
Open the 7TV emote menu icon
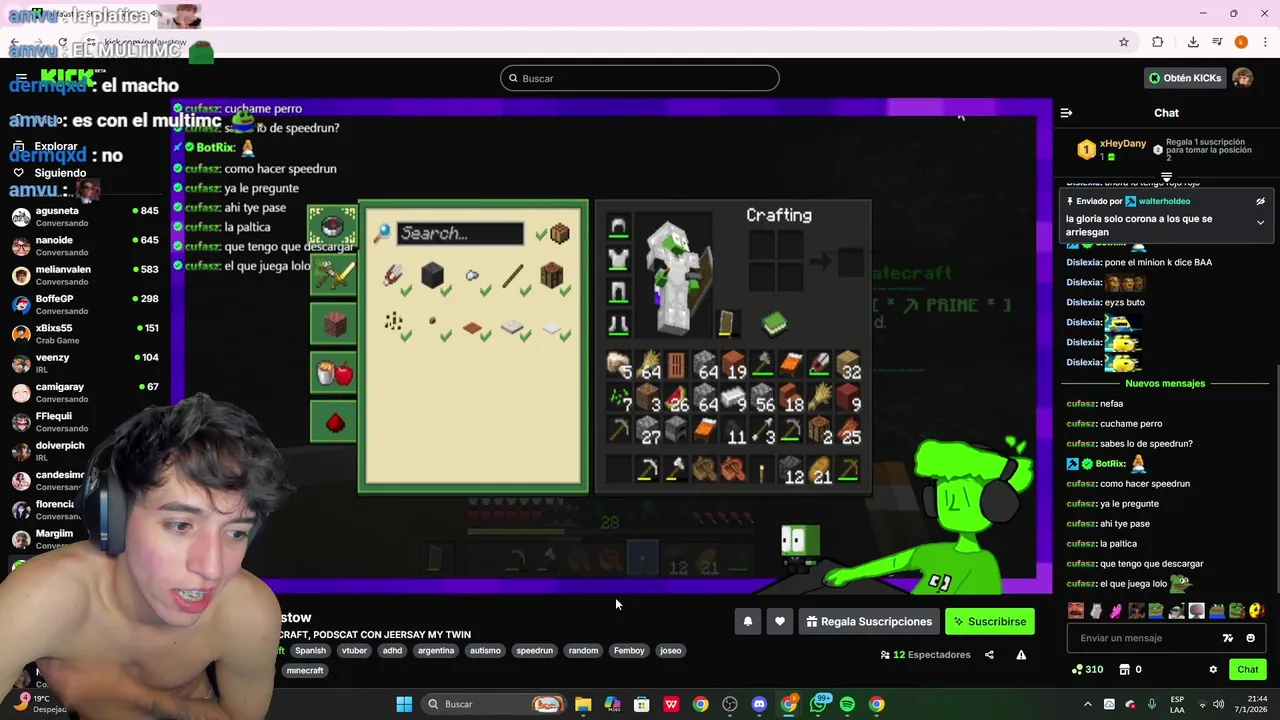pos(1228,638)
